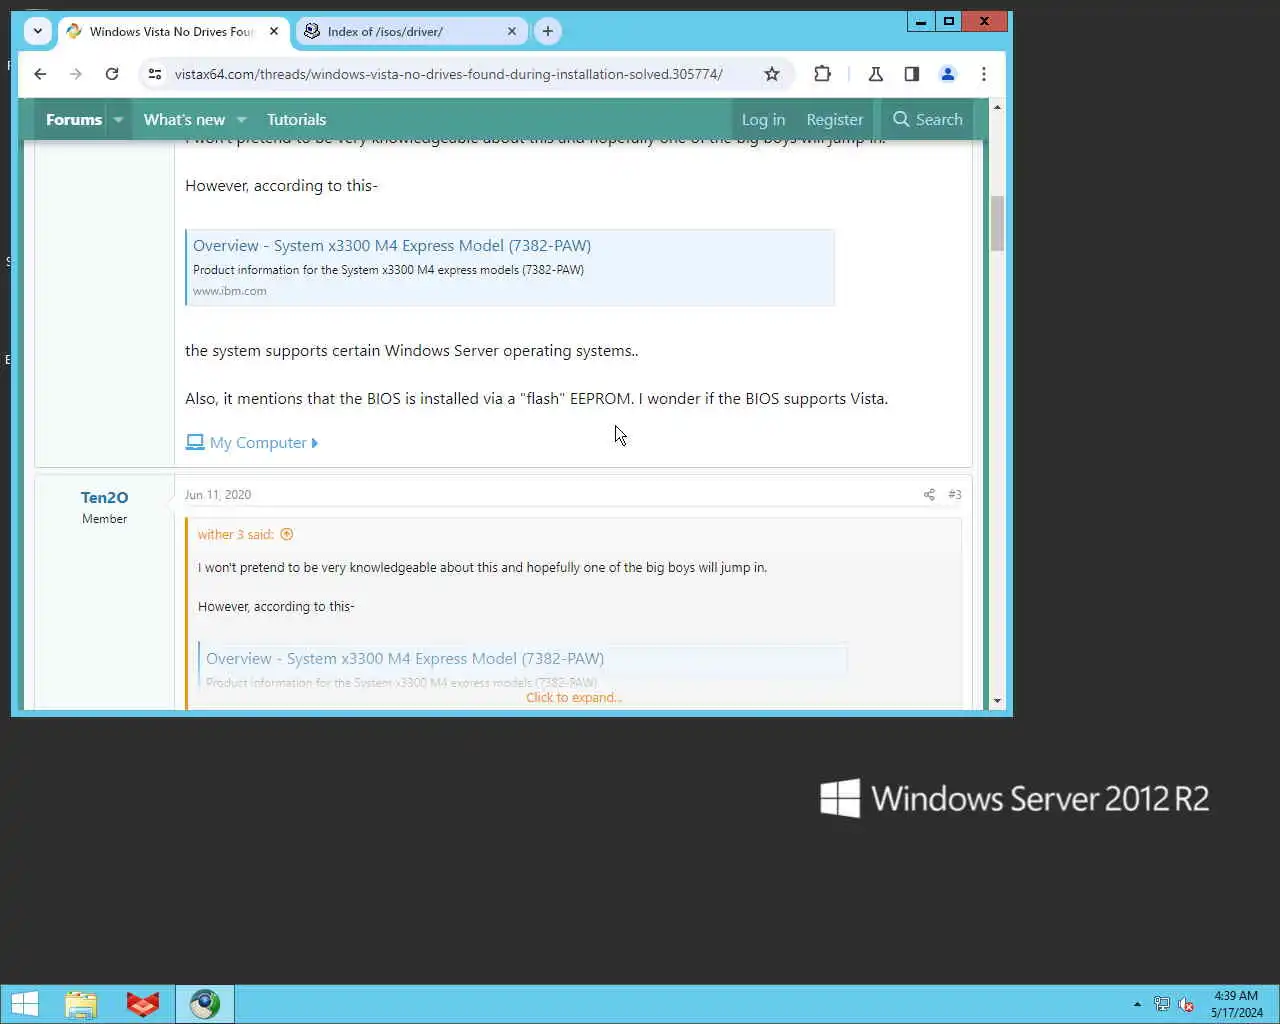Click the Log in link

(763, 119)
